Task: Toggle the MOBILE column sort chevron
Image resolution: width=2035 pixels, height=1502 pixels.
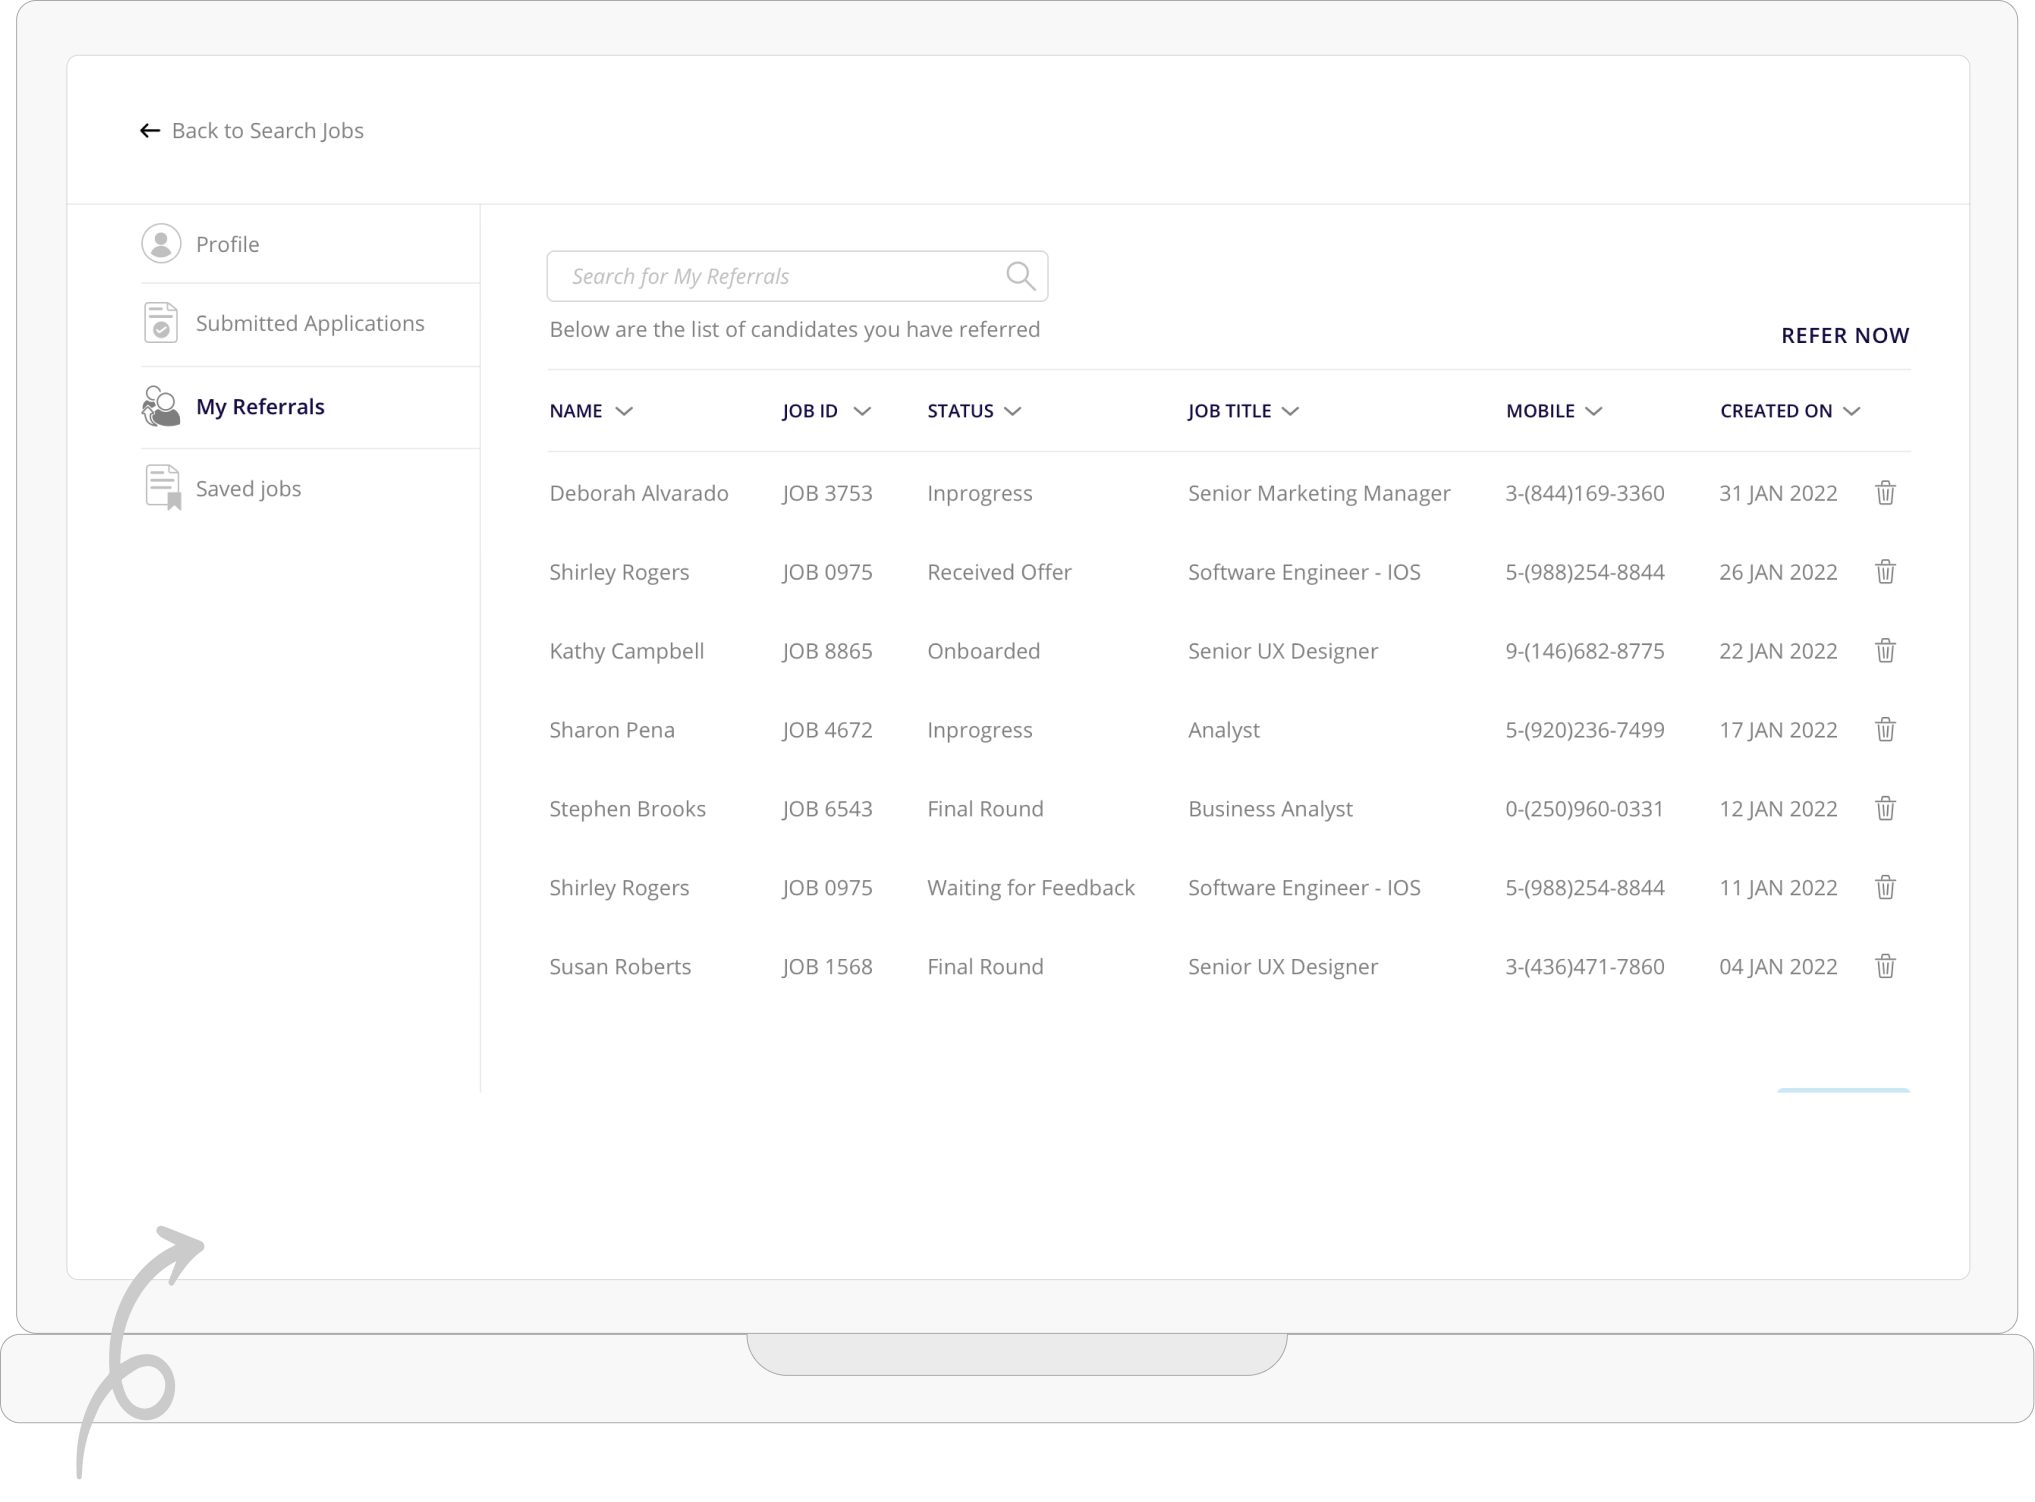Action: 1594,411
